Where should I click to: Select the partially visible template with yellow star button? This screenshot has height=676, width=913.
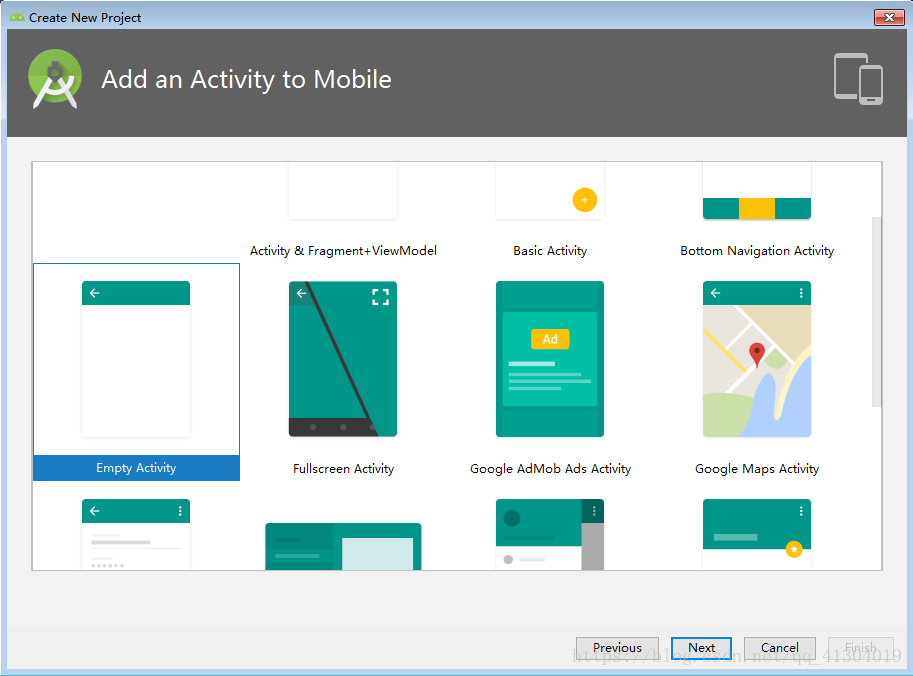click(757, 534)
